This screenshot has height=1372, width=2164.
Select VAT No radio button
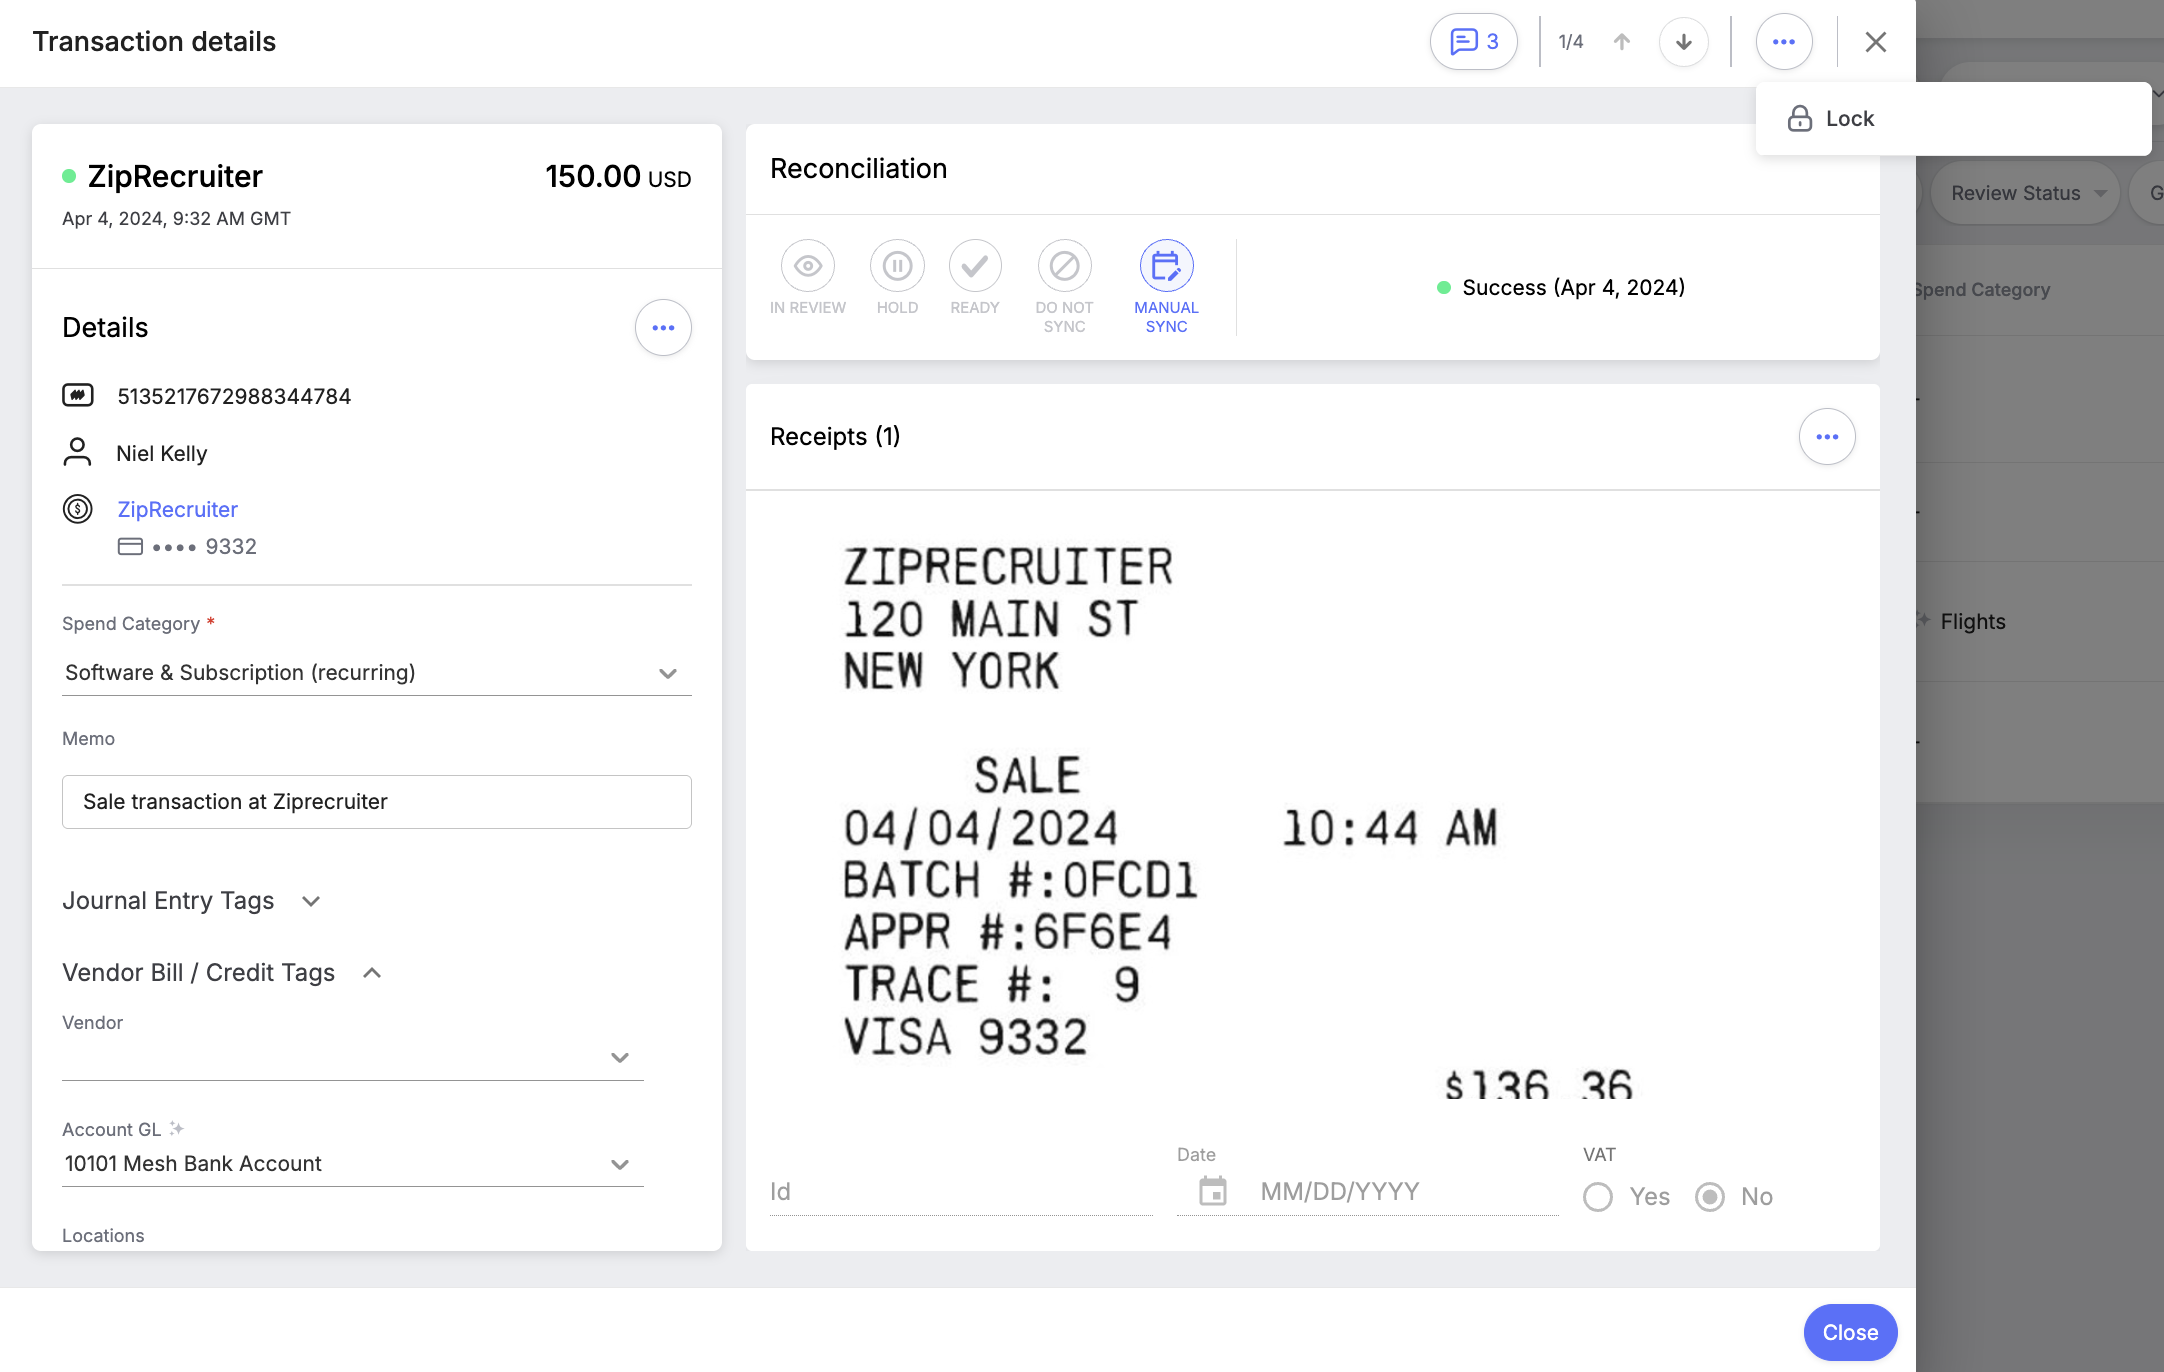point(1710,1197)
